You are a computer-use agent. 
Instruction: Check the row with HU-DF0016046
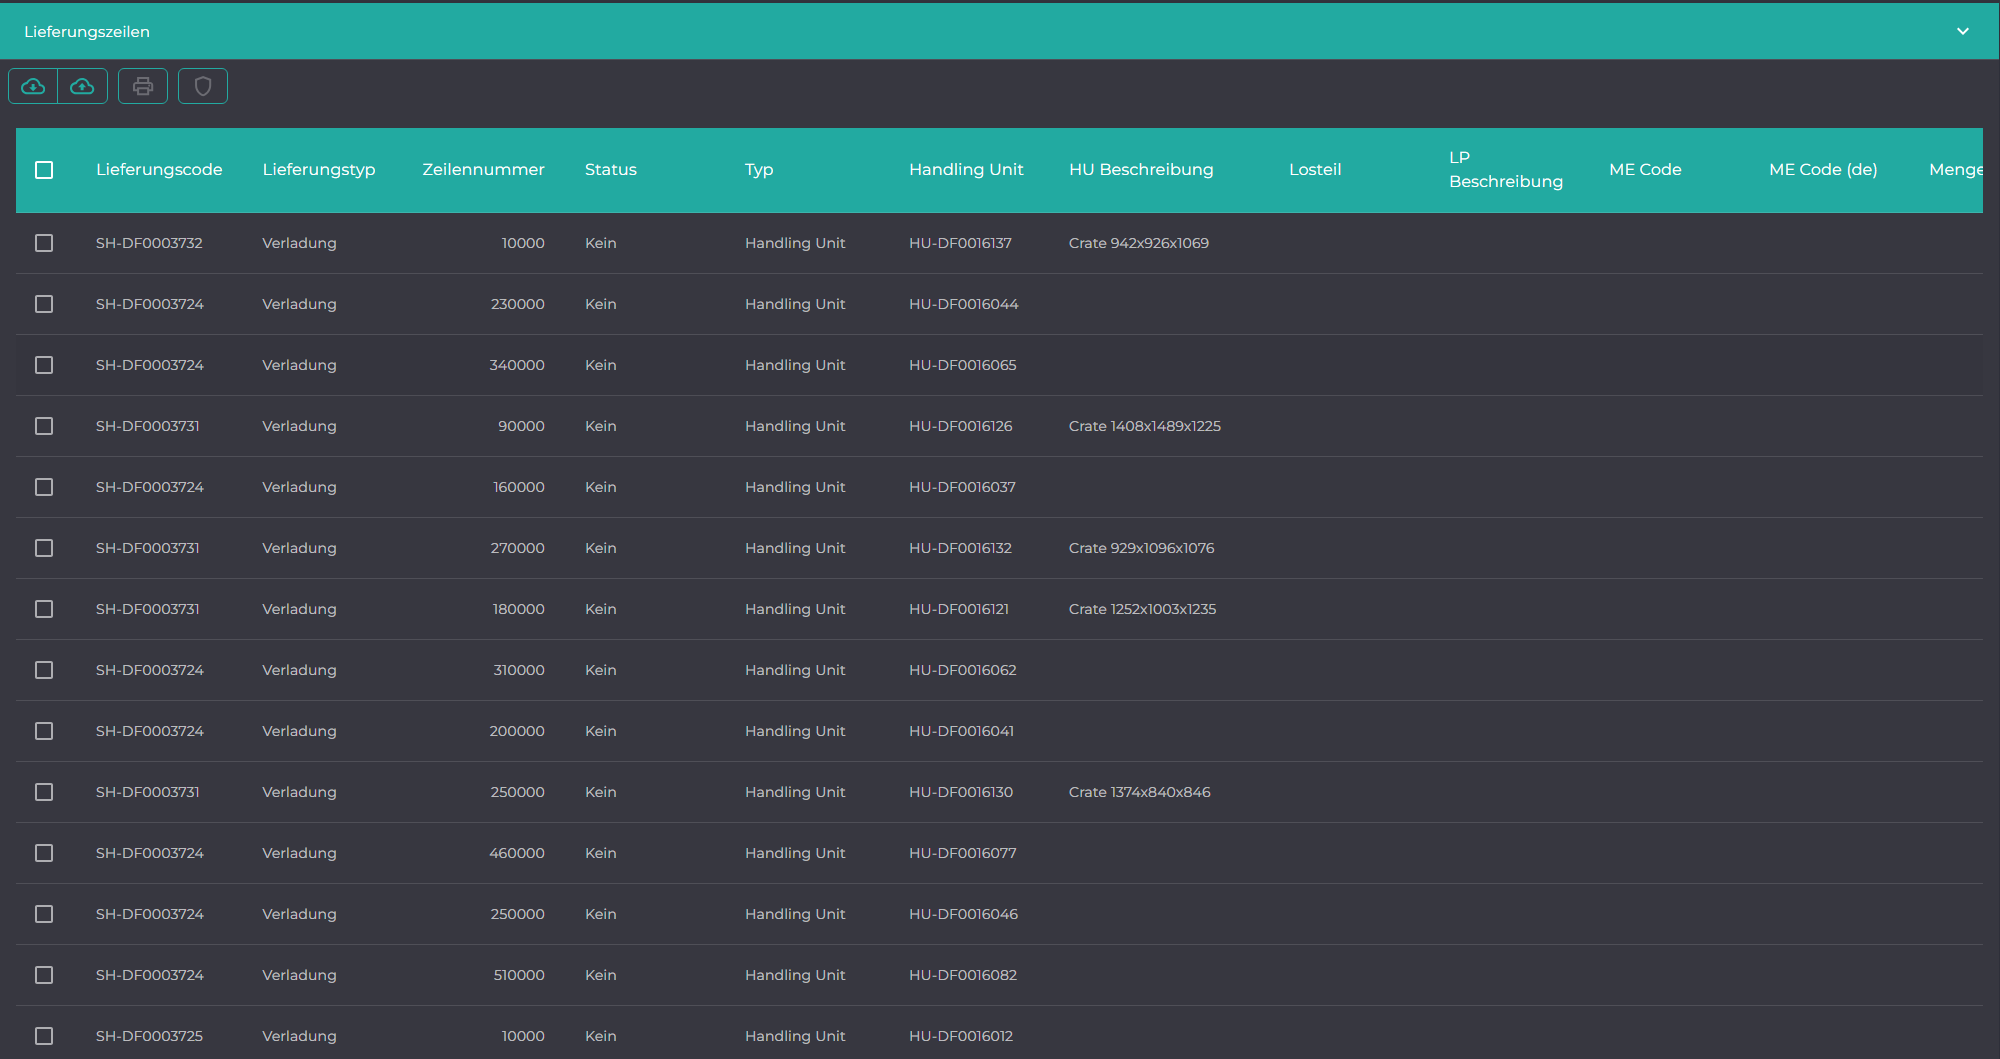pos(44,914)
